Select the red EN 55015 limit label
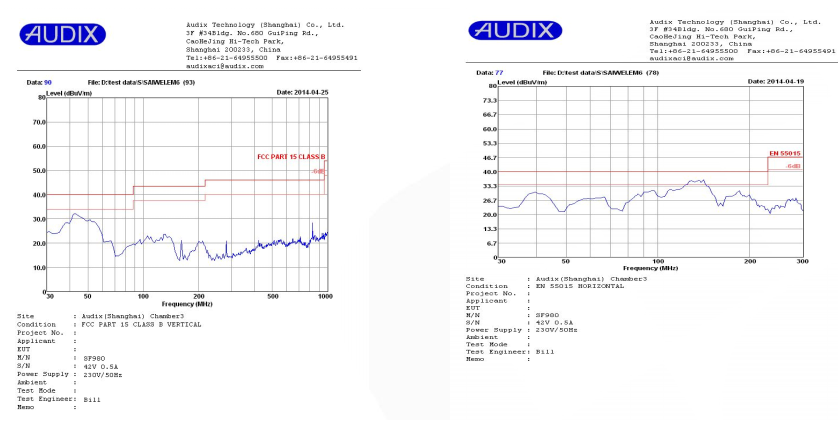Viewport: 838px width, 422px height. pyautogui.click(x=784, y=153)
